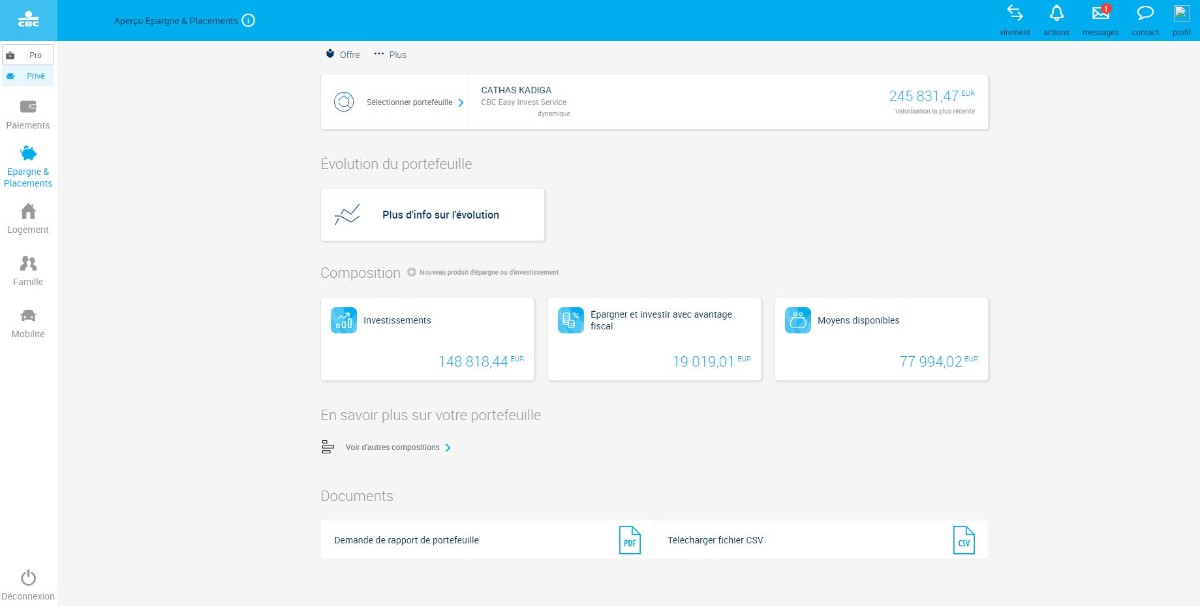Image resolution: width=1200 pixels, height=606 pixels.
Task: Click the PDF icon for portfolio report
Action: click(629, 540)
